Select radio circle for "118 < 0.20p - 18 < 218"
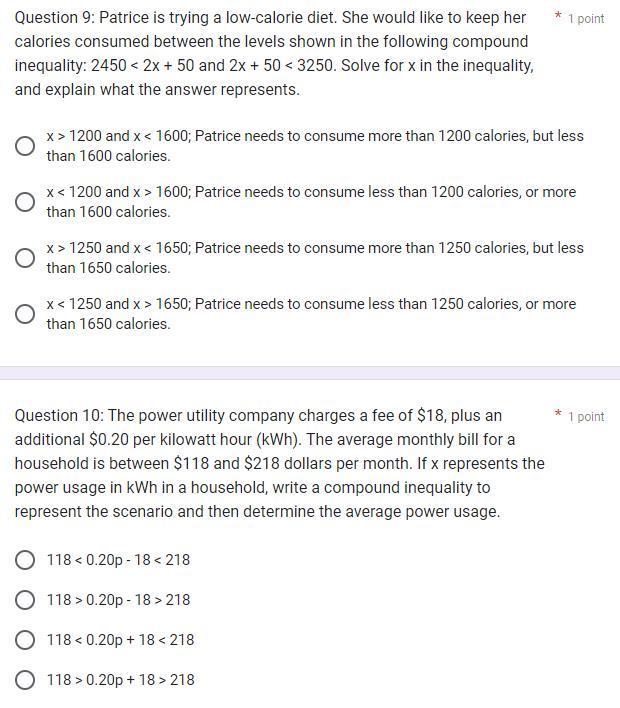The height and width of the screenshot is (708, 620). 26,560
